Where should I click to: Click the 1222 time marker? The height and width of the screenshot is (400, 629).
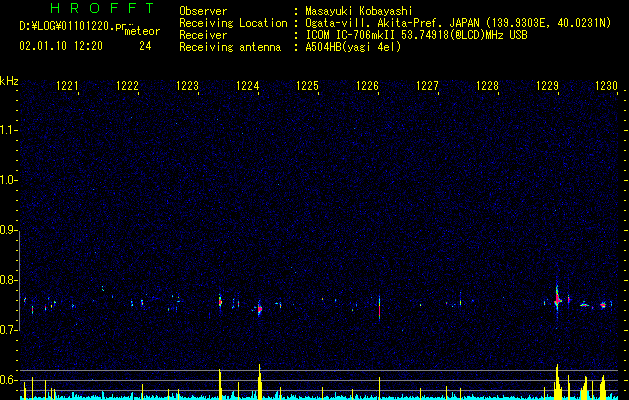pyautogui.click(x=127, y=86)
